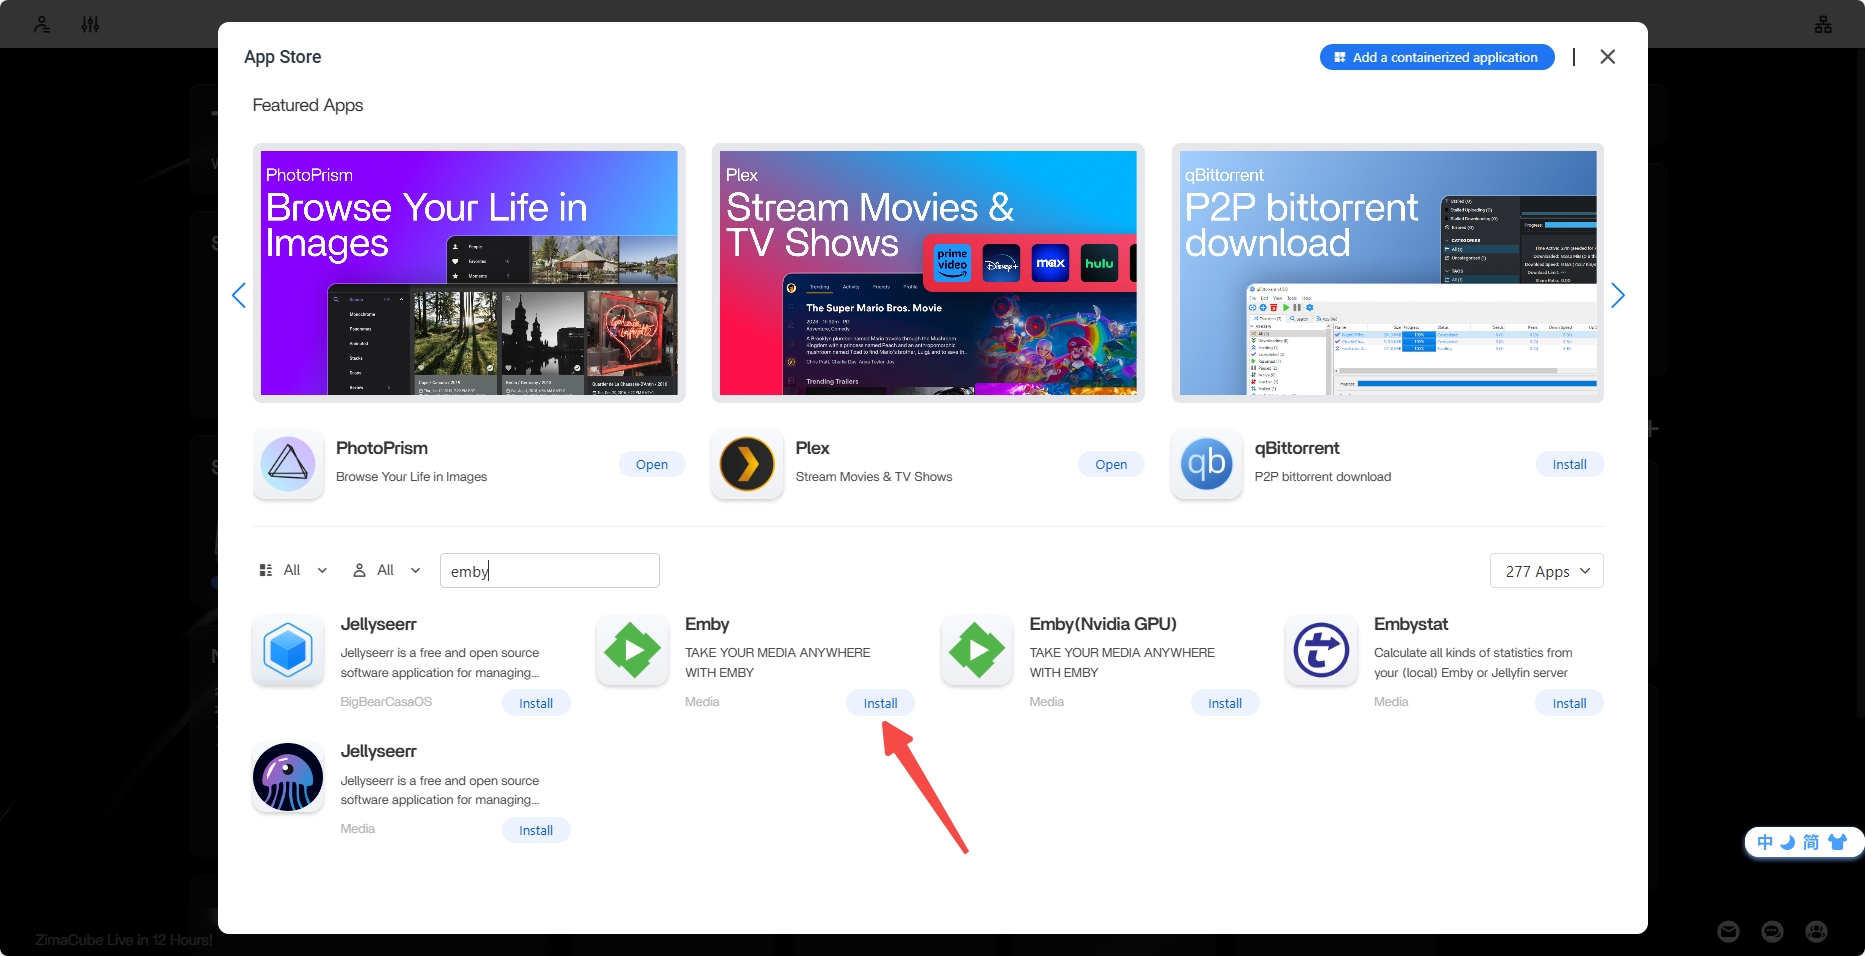
Task: Click the category grid icon beside All
Action: [x=266, y=570]
